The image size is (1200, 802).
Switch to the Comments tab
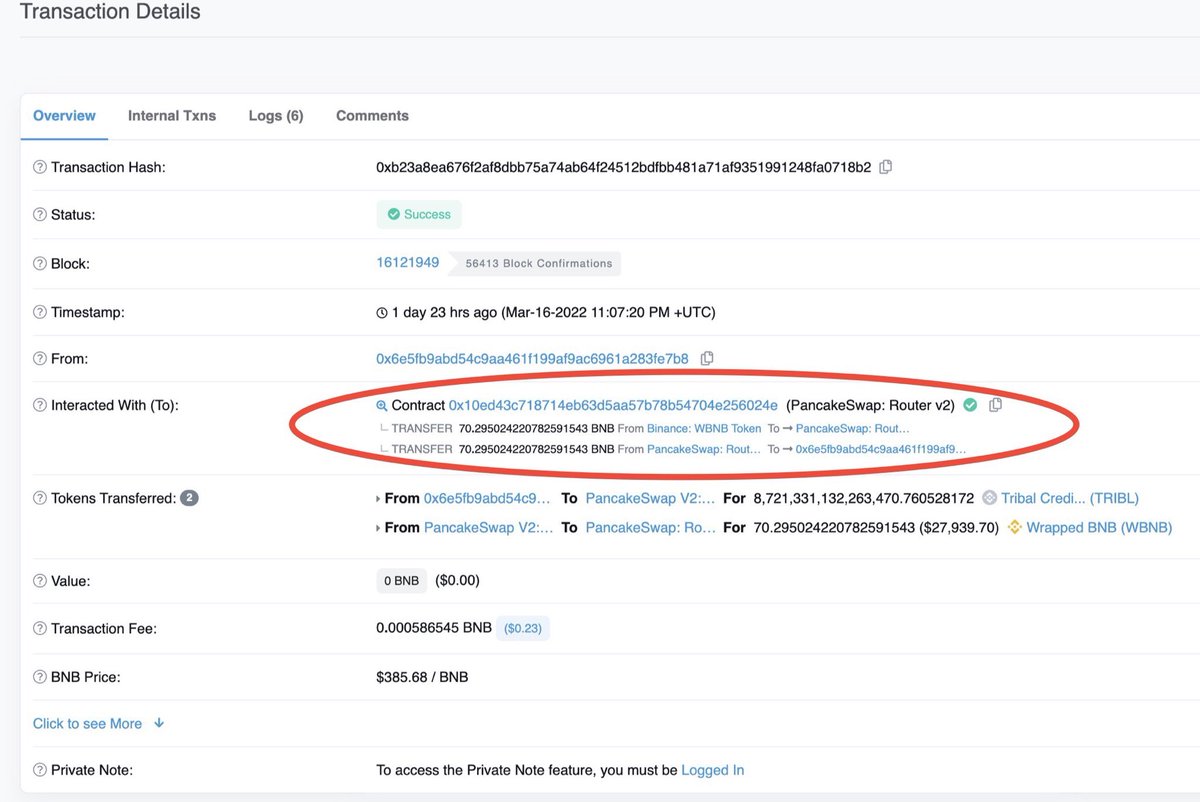[x=372, y=116]
